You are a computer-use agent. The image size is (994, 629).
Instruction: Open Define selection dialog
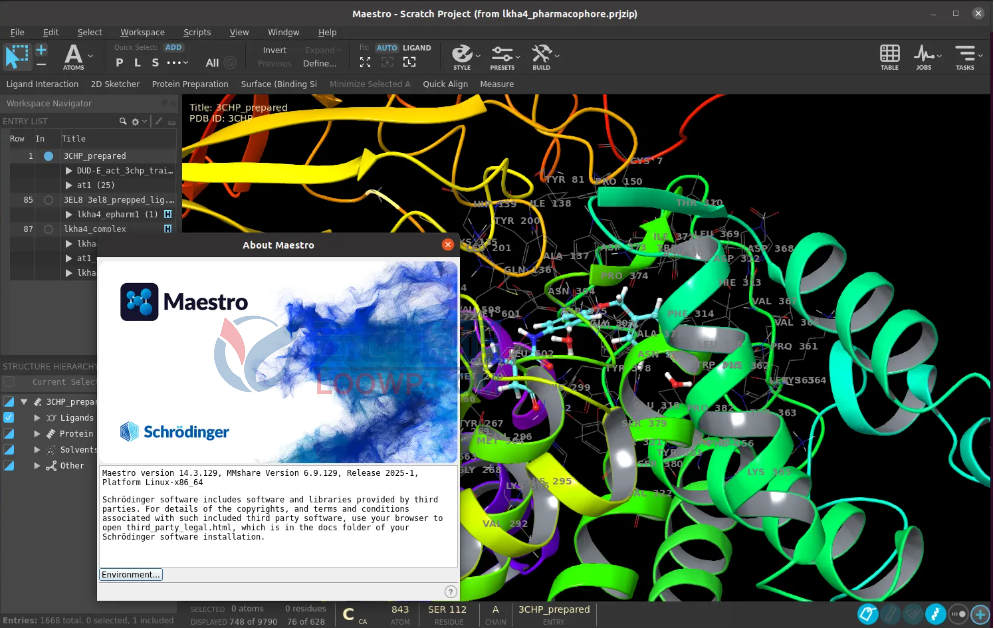pyautogui.click(x=320, y=63)
